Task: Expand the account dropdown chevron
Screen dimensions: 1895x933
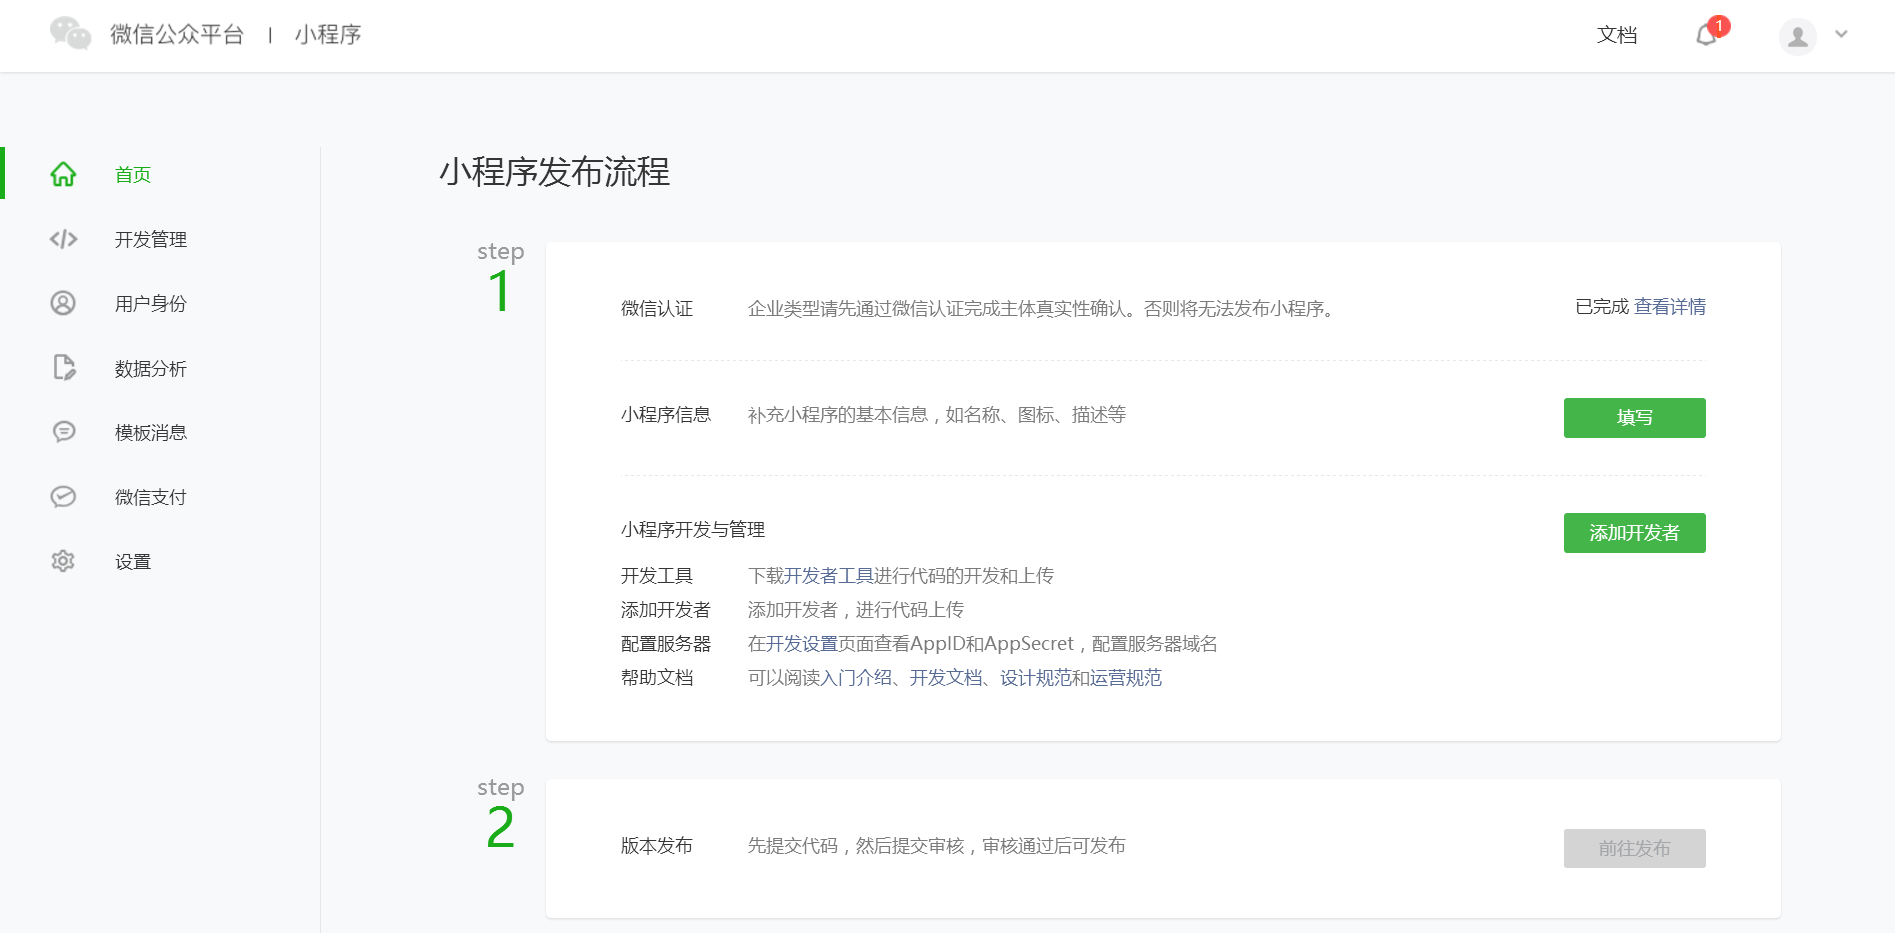Action: pyautogui.click(x=1841, y=34)
